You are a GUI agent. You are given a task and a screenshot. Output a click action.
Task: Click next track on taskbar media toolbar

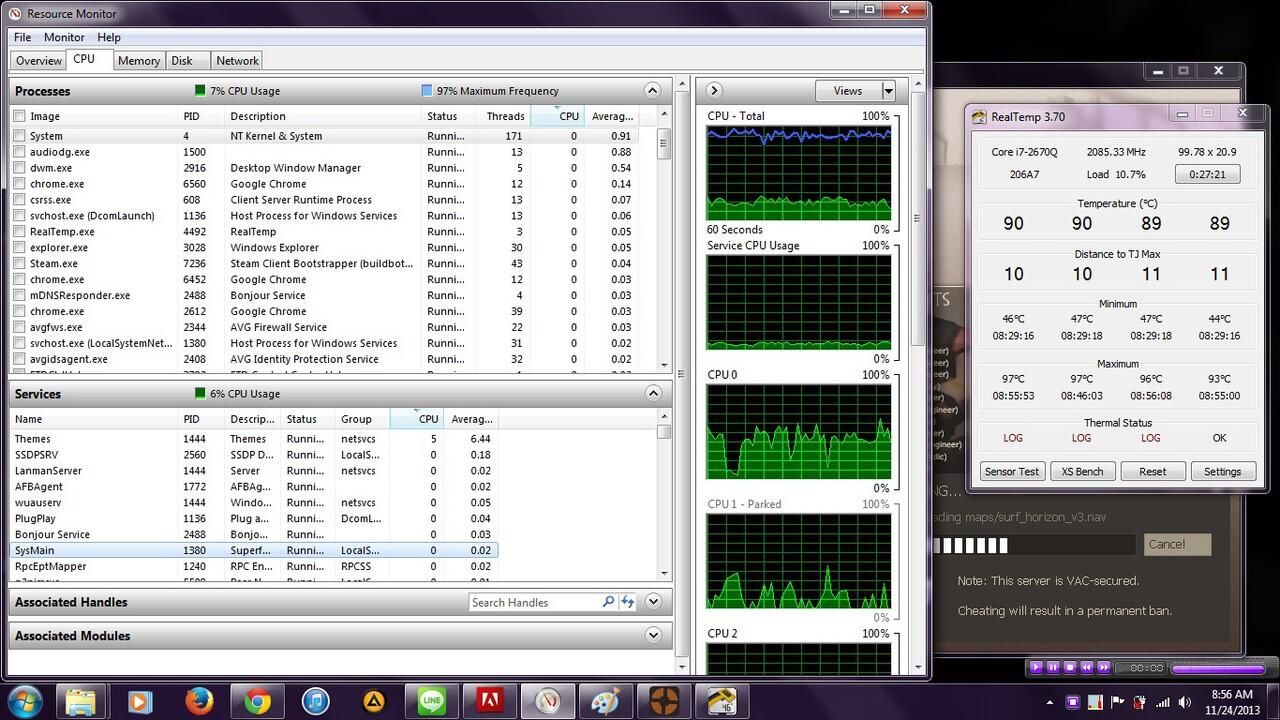pyautogui.click(x=1104, y=667)
